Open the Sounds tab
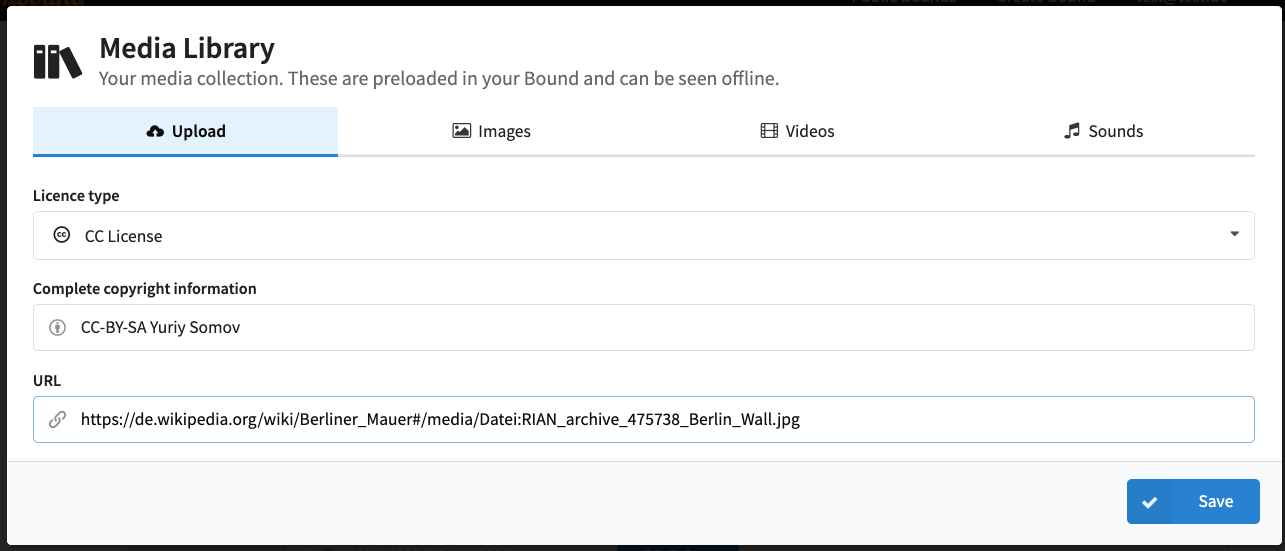This screenshot has height=551, width=1285. (x=1103, y=131)
